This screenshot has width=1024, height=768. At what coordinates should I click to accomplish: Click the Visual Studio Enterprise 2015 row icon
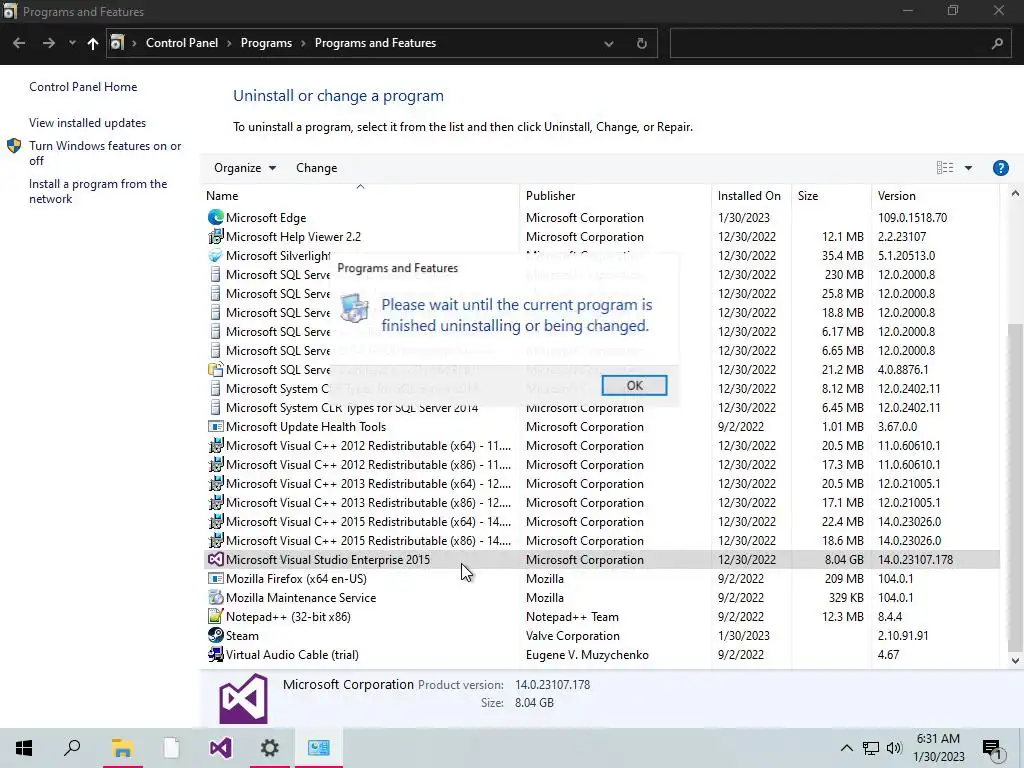click(216, 560)
